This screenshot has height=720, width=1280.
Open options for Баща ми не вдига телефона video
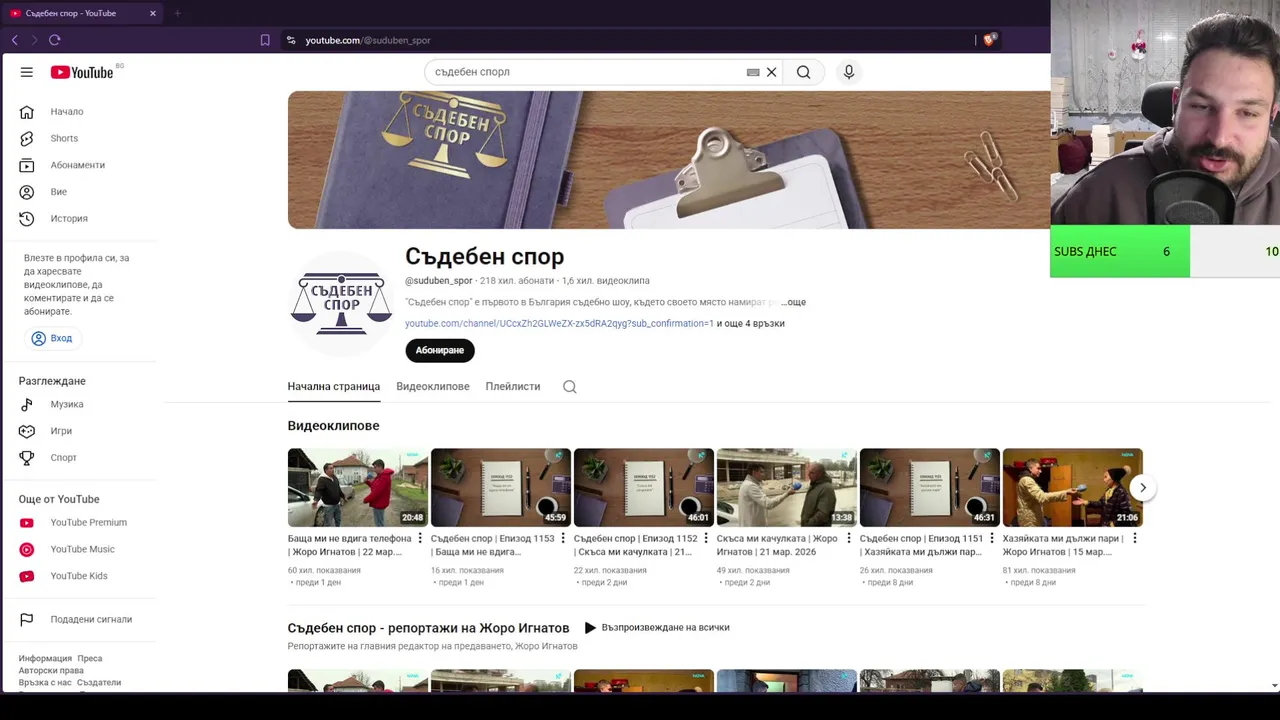[x=420, y=538]
